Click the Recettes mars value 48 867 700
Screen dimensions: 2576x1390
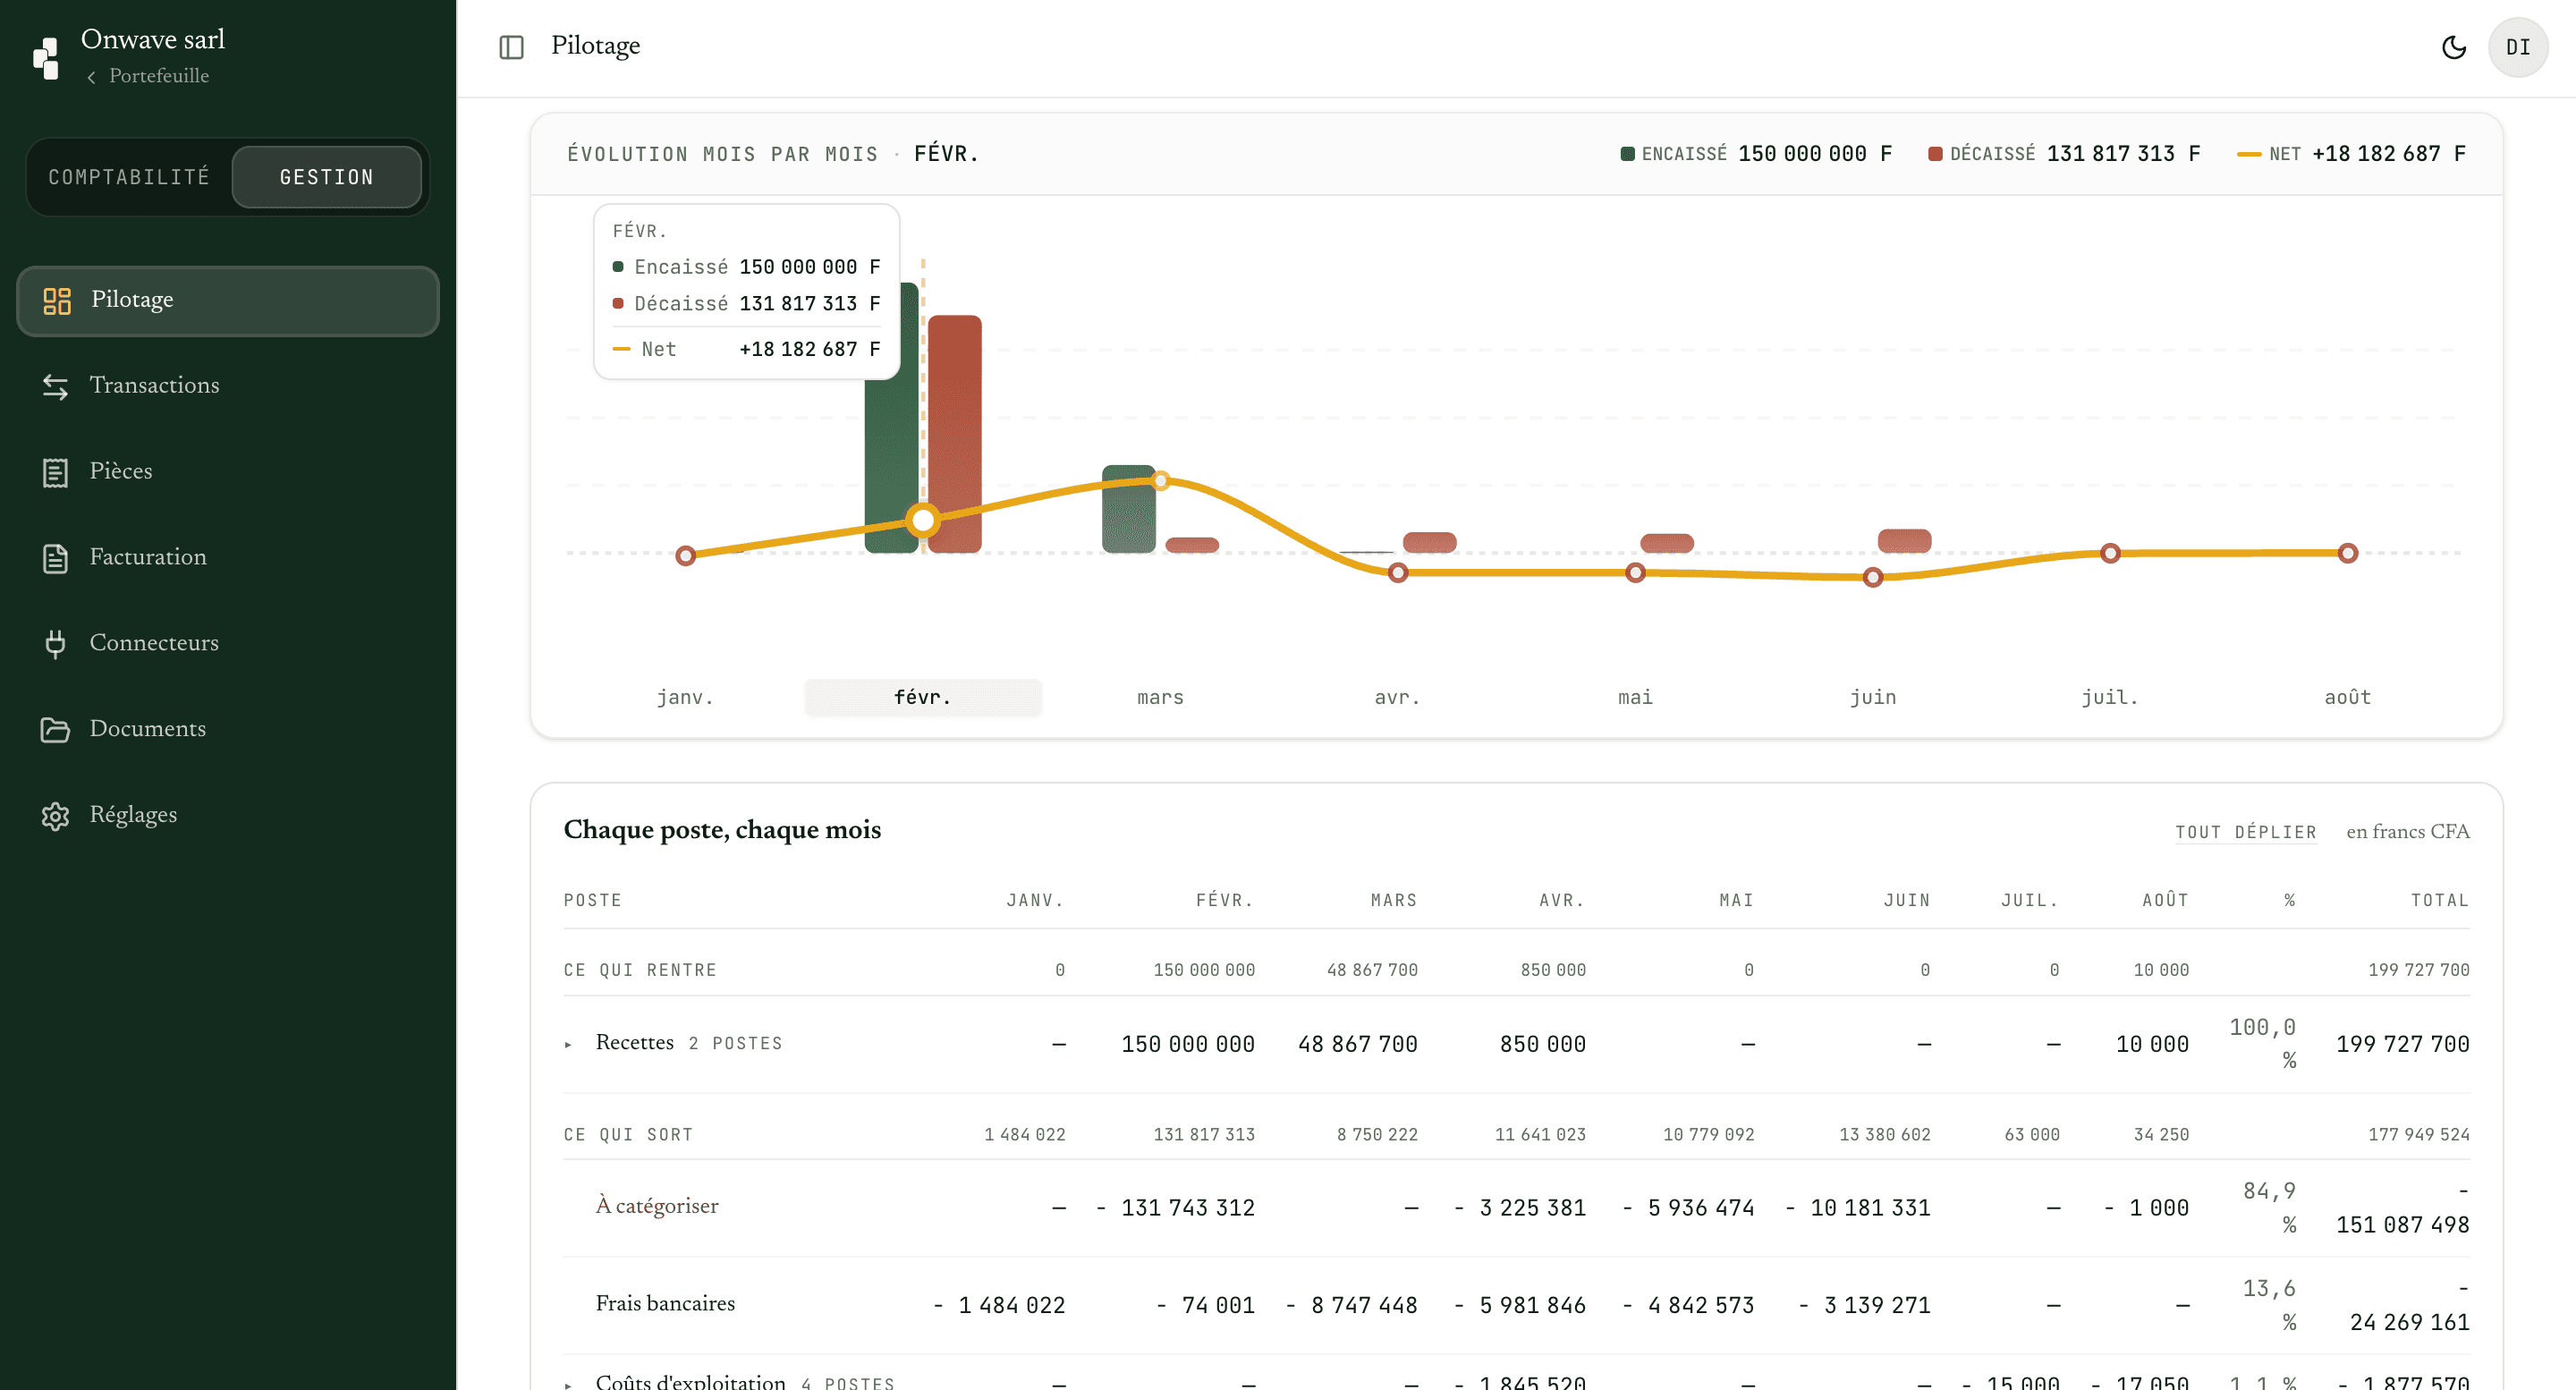point(1357,1044)
